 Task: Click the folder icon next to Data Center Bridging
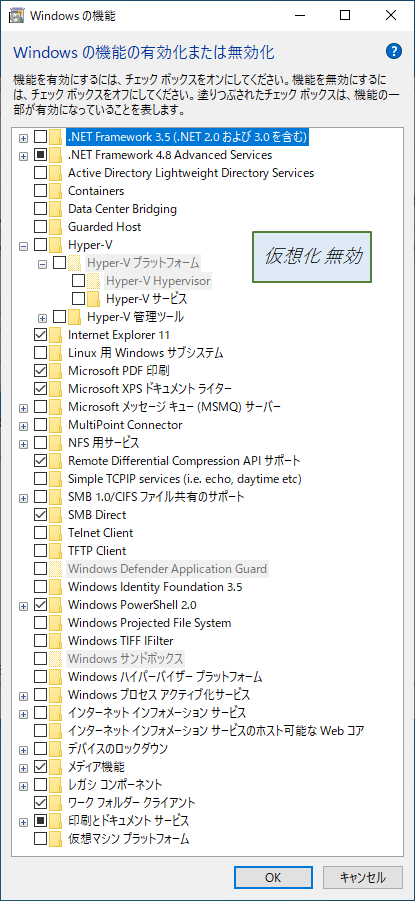coord(55,209)
